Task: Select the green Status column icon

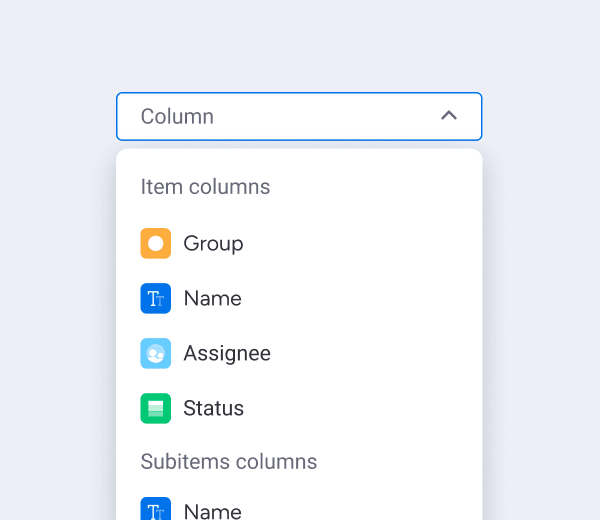Action: click(155, 408)
